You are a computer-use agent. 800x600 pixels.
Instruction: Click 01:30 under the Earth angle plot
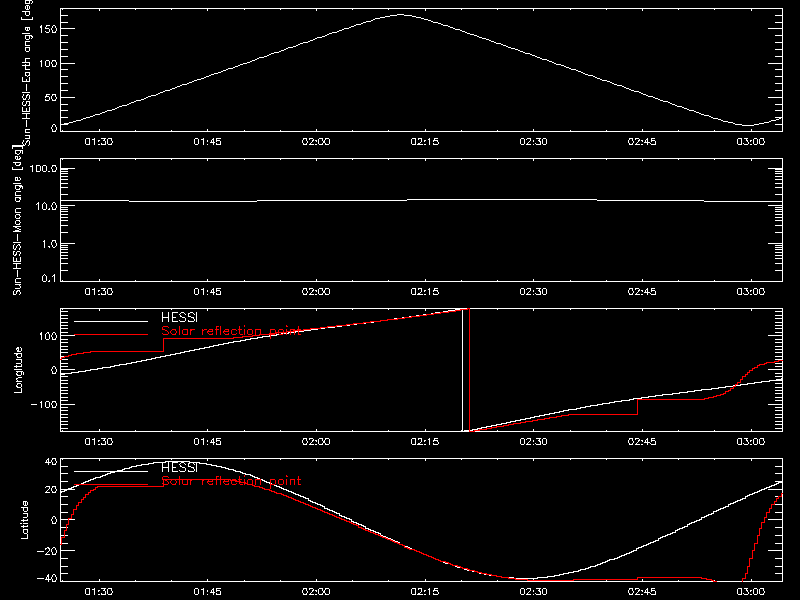[x=98, y=142]
